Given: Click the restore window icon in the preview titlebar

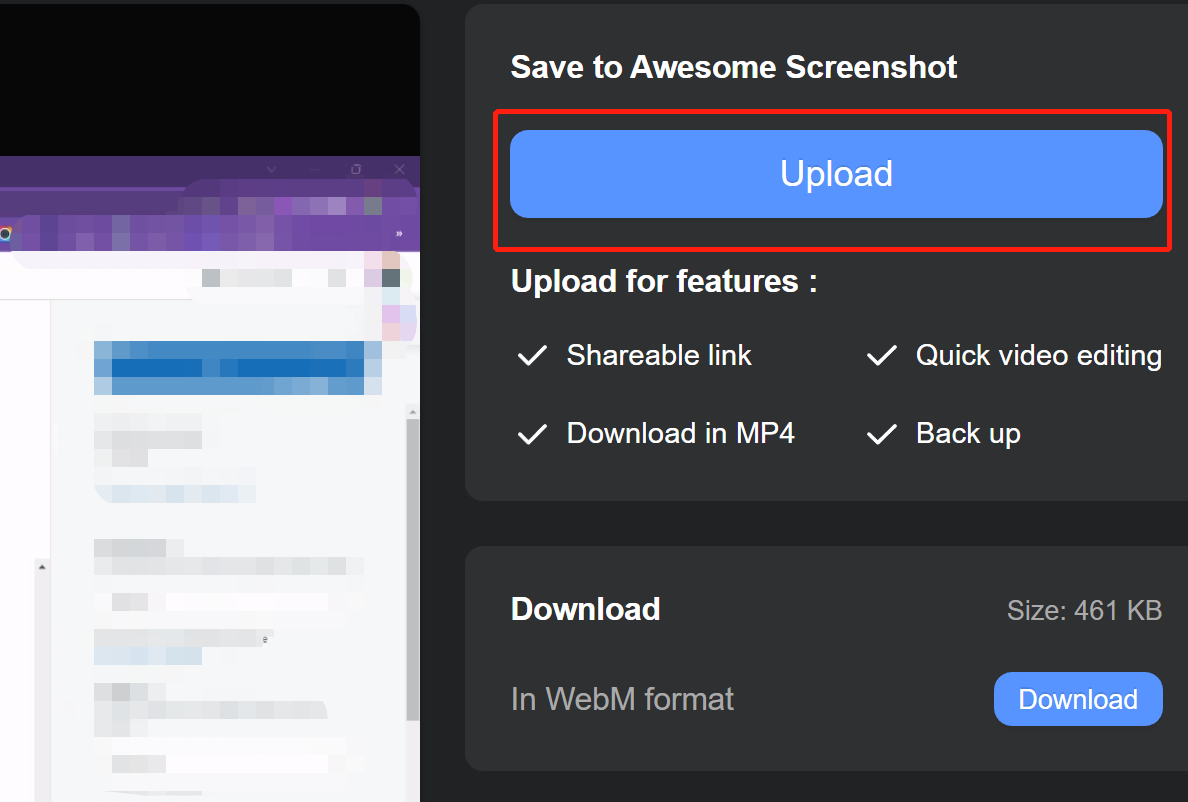Looking at the screenshot, I should [x=356, y=170].
